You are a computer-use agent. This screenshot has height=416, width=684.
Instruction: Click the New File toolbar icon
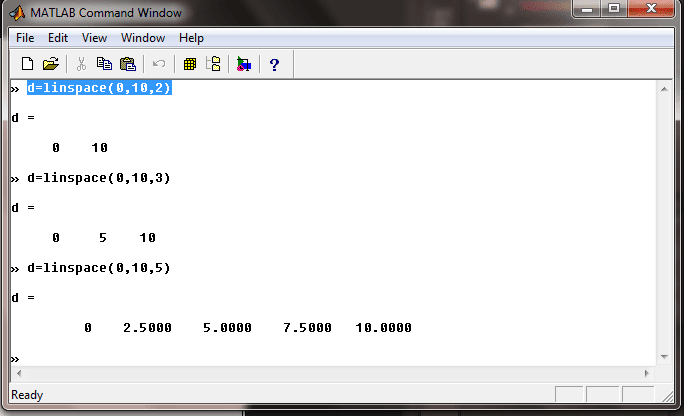point(27,64)
